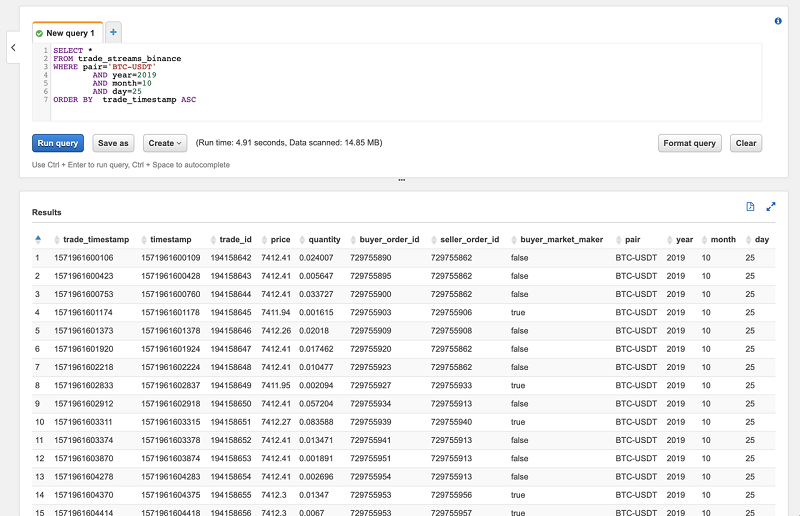Sort by month column
Screen dimensions: 800x516
(718, 239)
